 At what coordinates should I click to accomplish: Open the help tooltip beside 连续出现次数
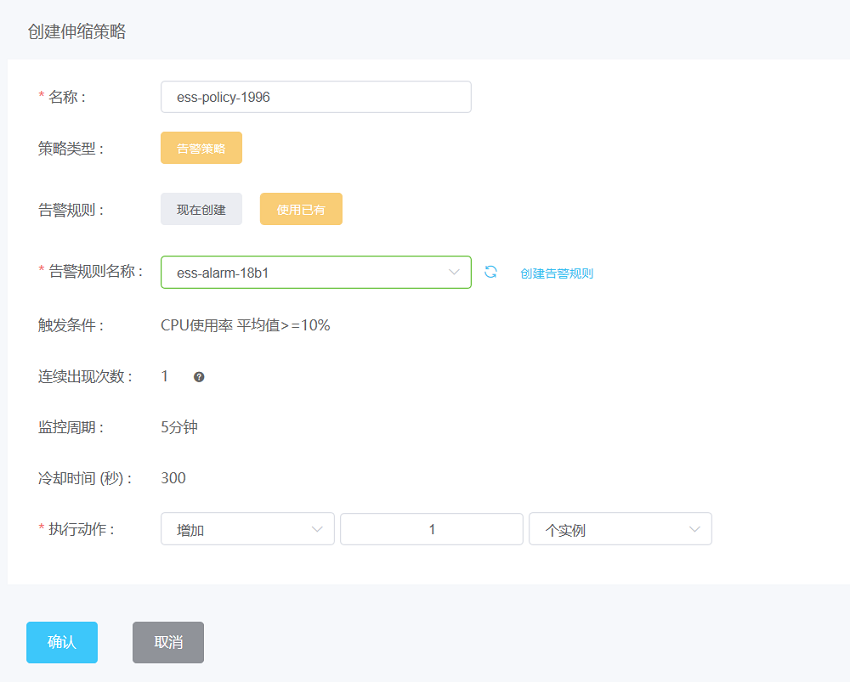[199, 377]
